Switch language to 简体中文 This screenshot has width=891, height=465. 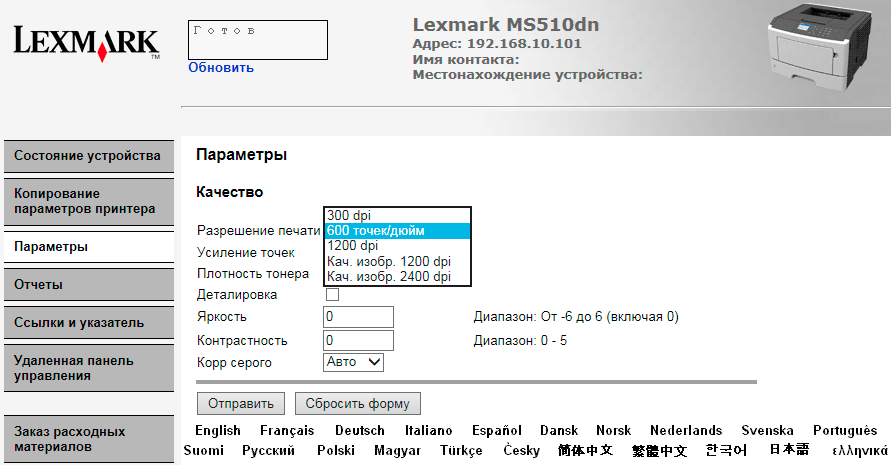point(585,451)
